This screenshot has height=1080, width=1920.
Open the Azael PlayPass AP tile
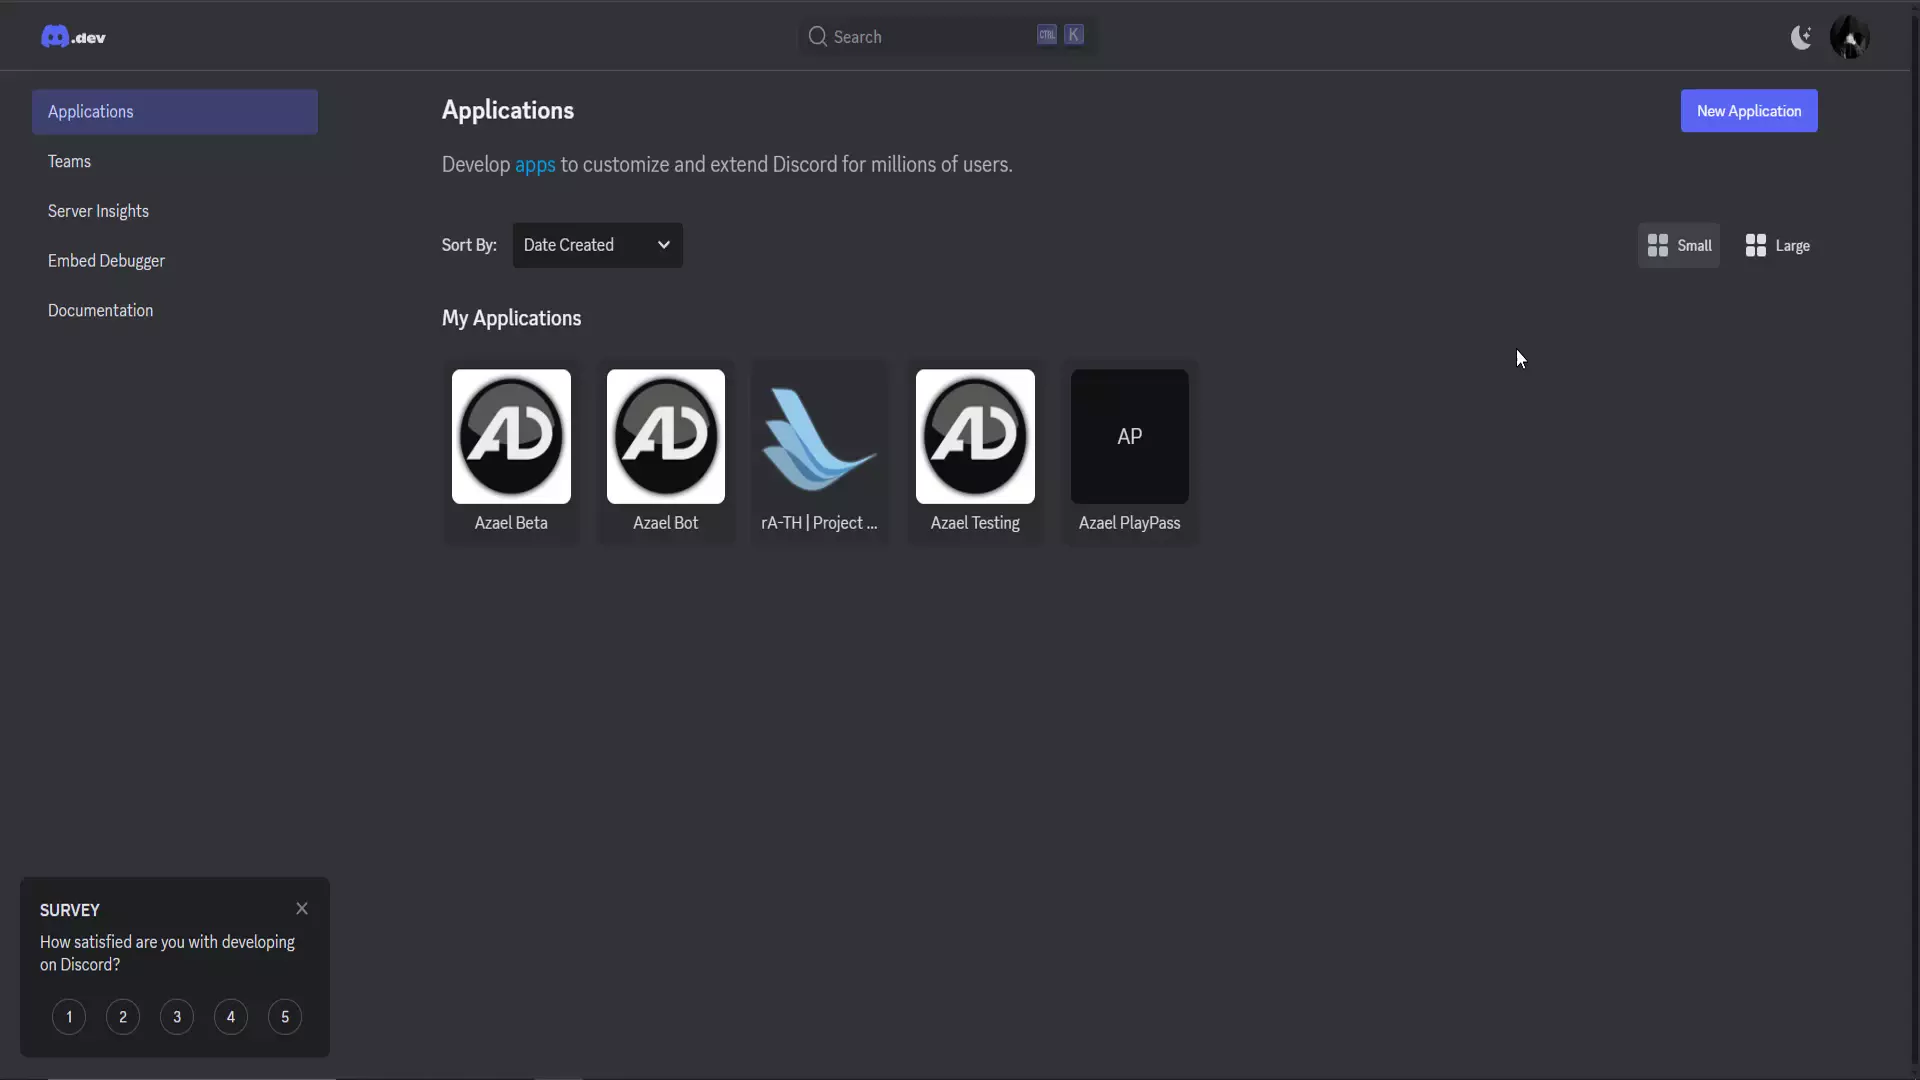[1130, 437]
